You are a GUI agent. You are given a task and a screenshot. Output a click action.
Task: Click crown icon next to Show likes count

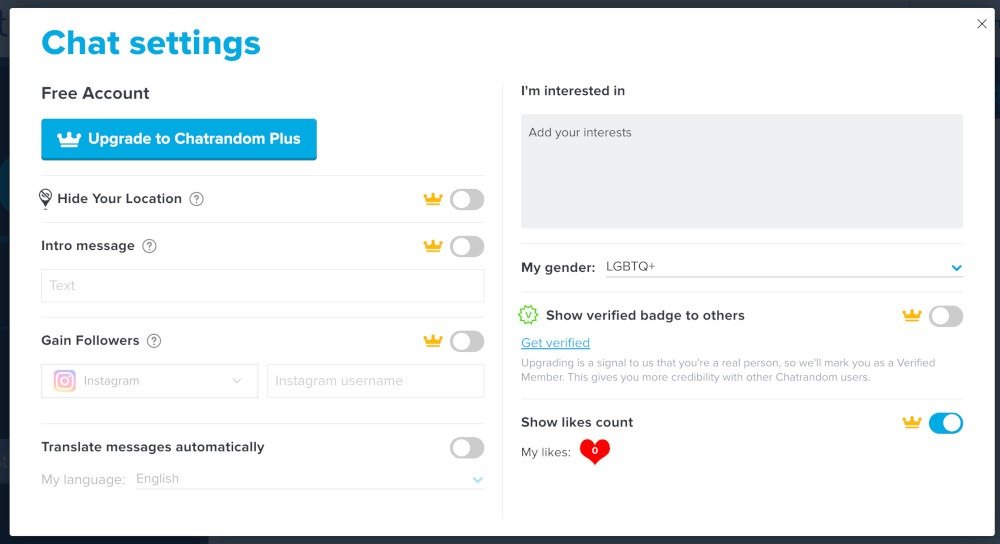point(911,423)
